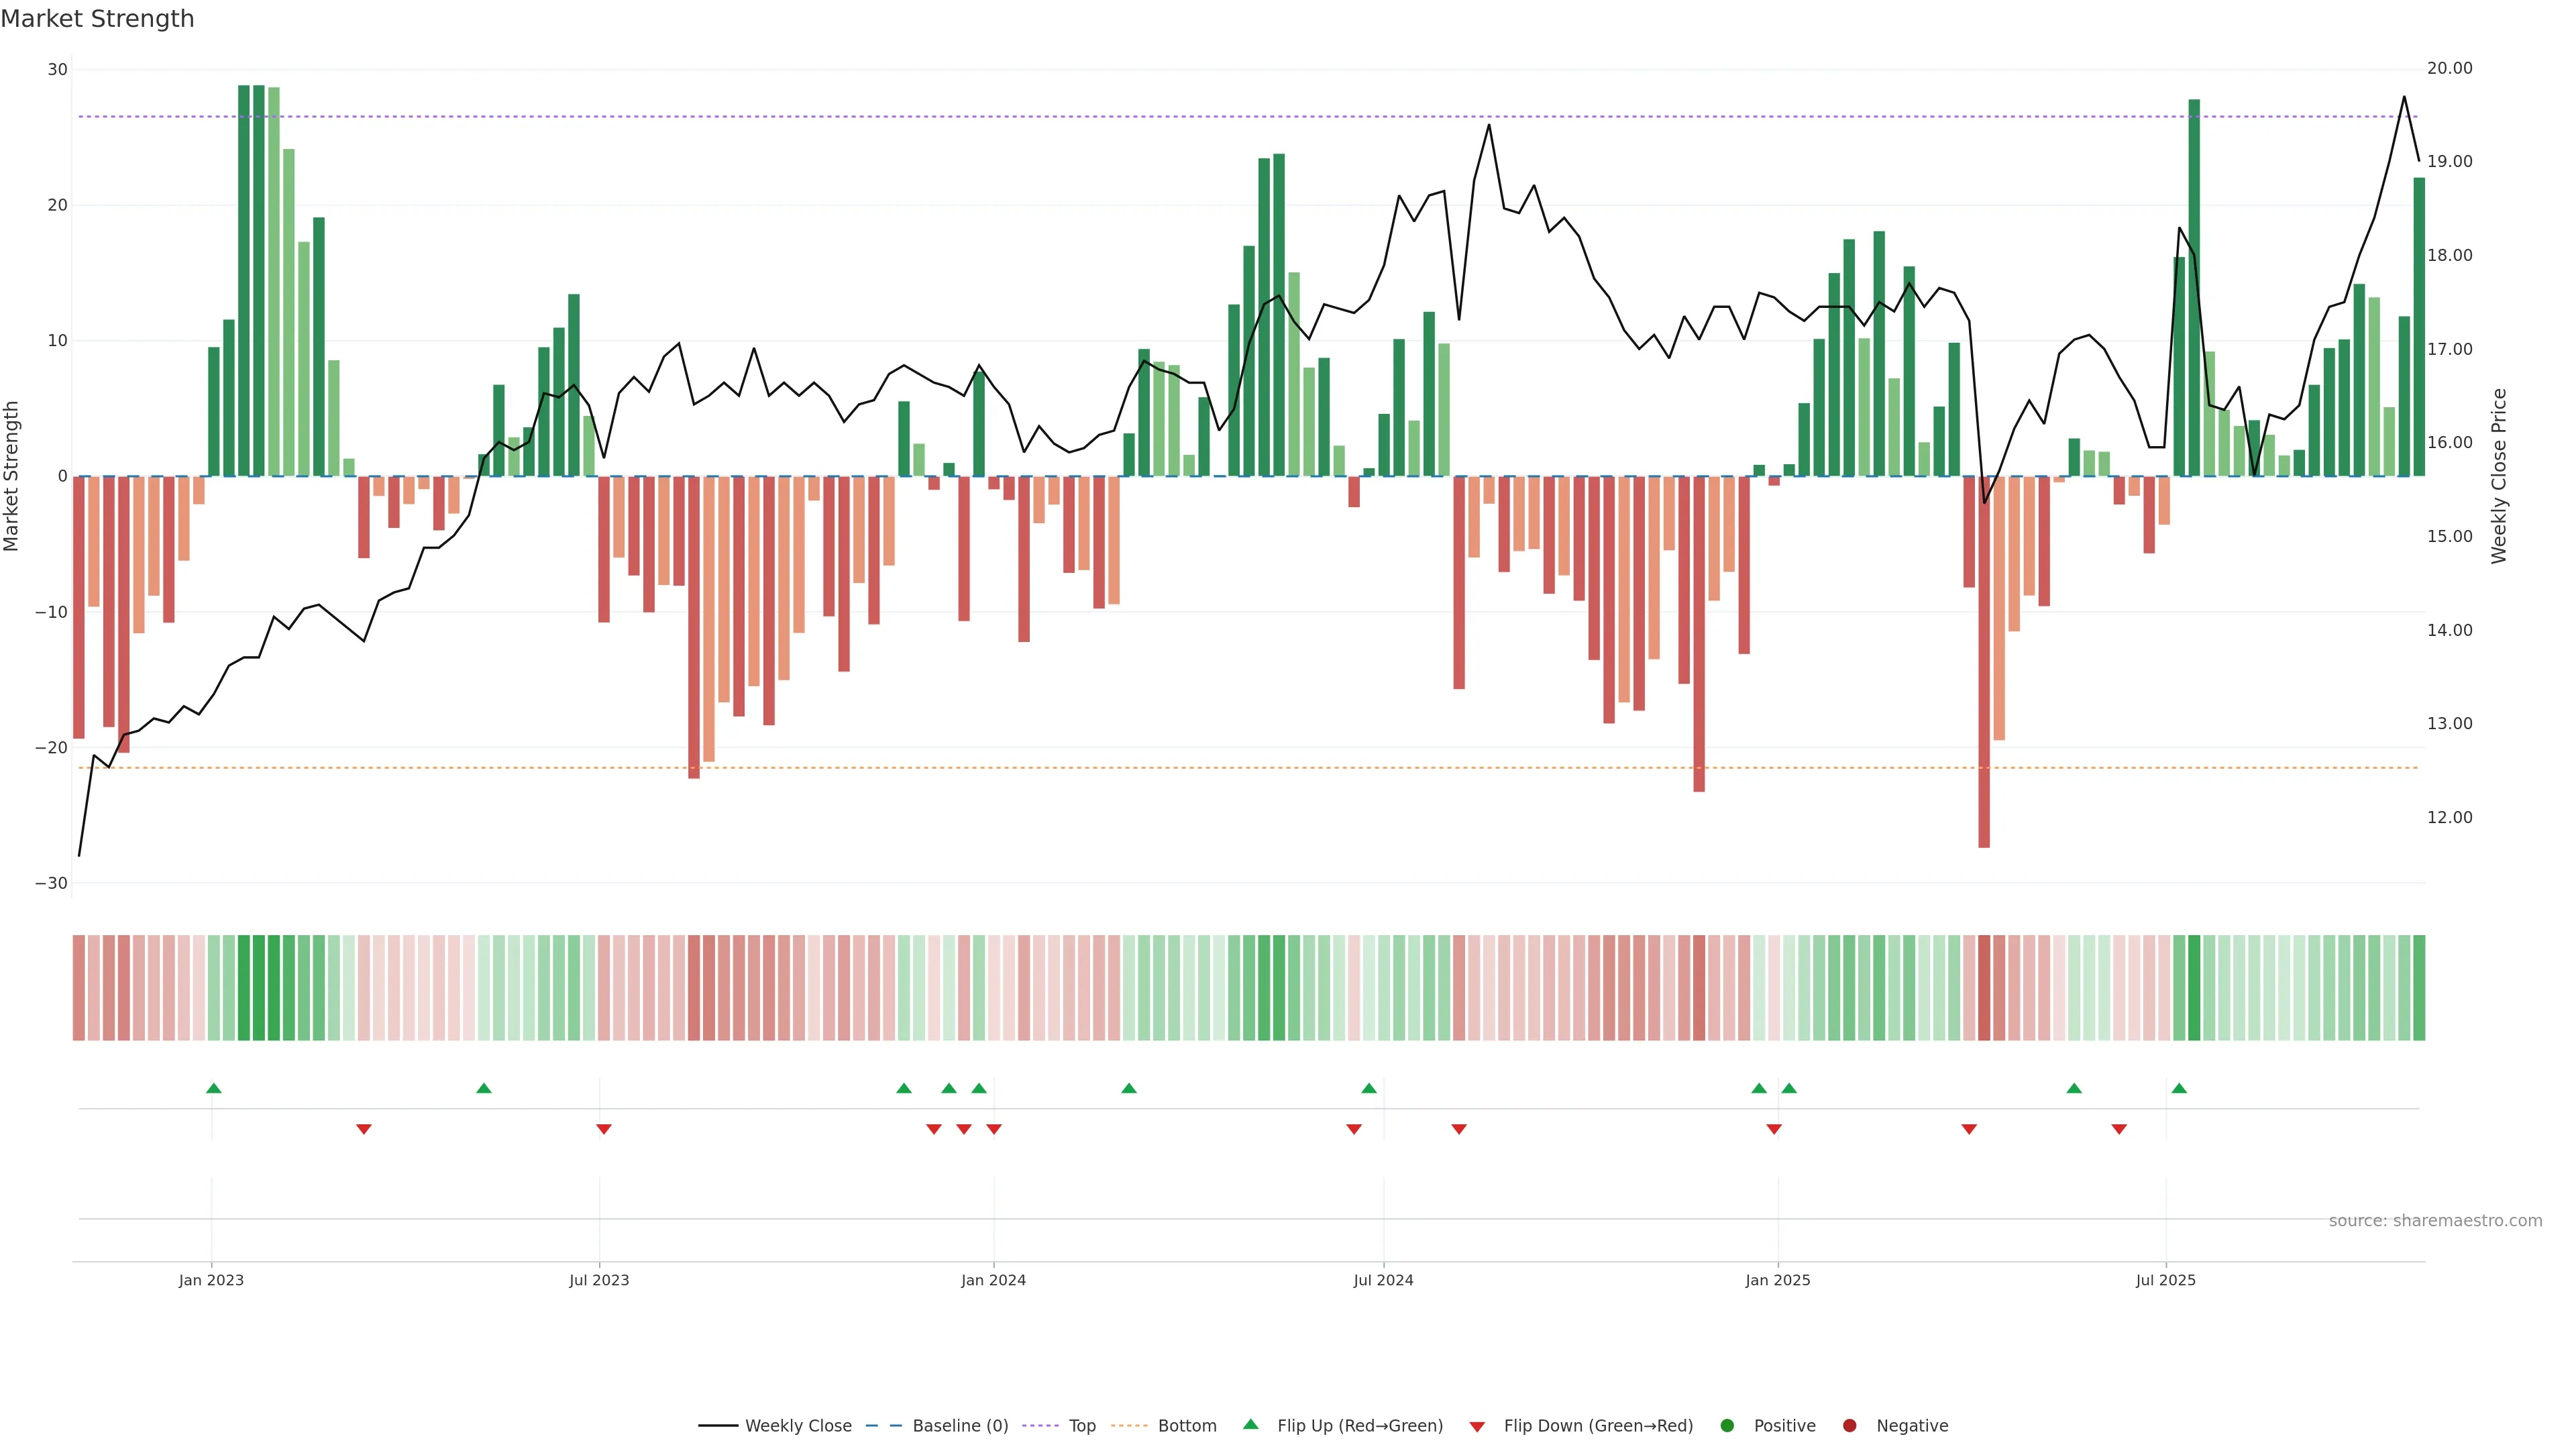Click the last green flip-up marker near Jul 2025

2179,1088
